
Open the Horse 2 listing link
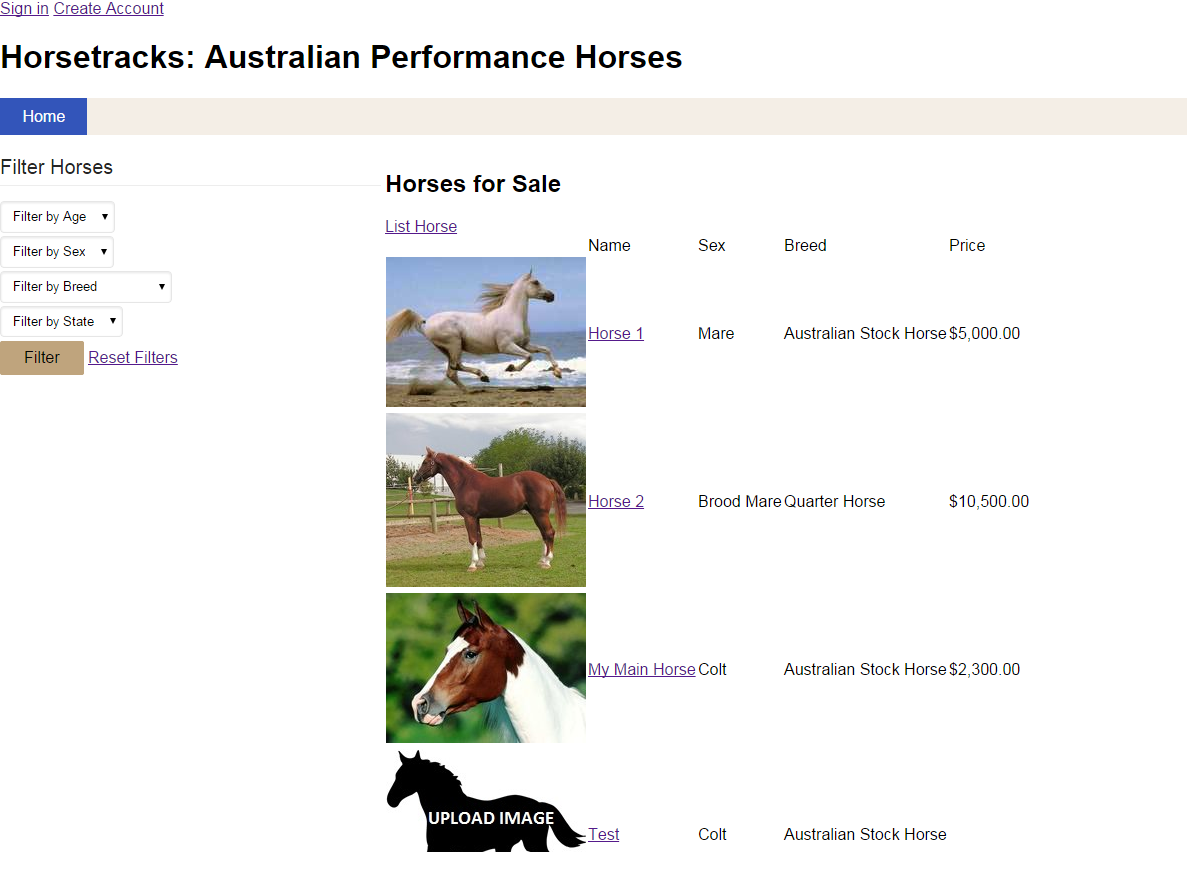616,502
